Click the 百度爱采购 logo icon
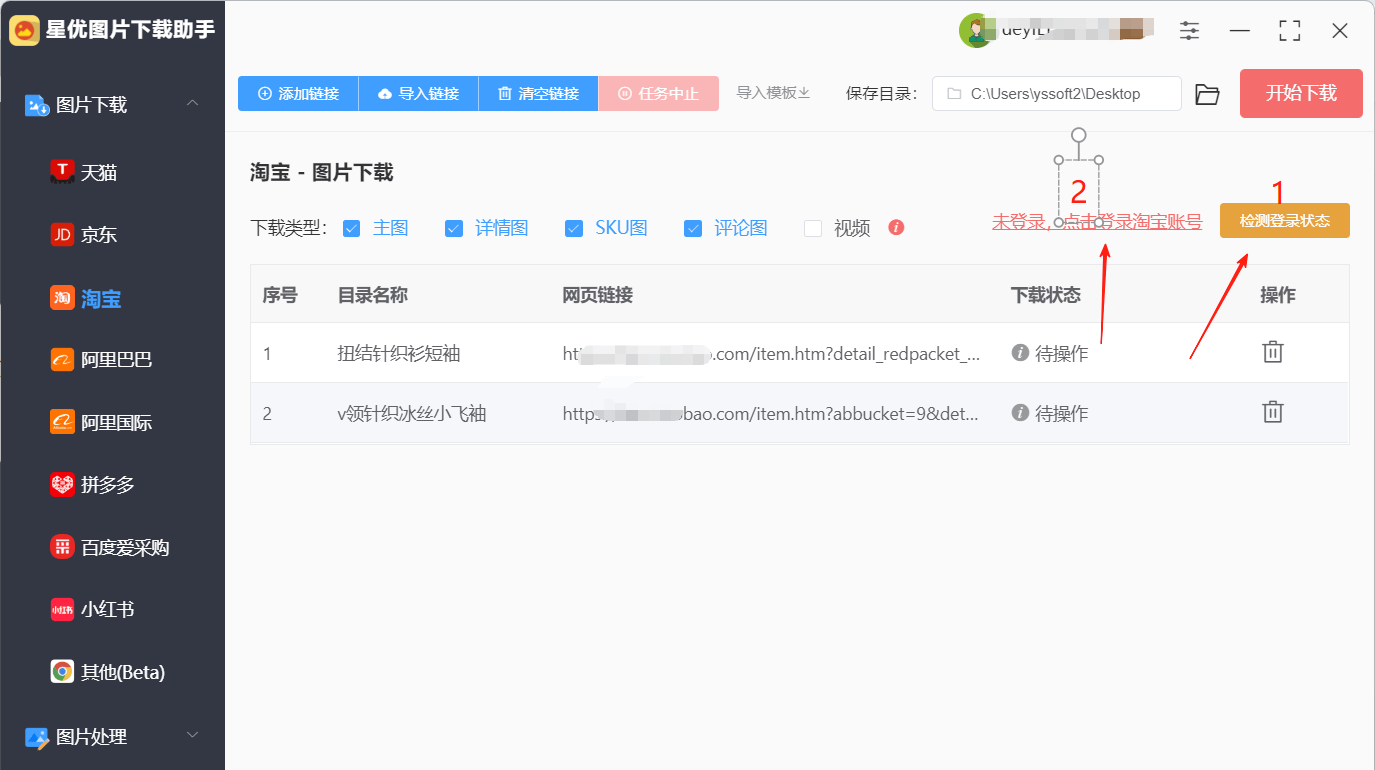 63,547
